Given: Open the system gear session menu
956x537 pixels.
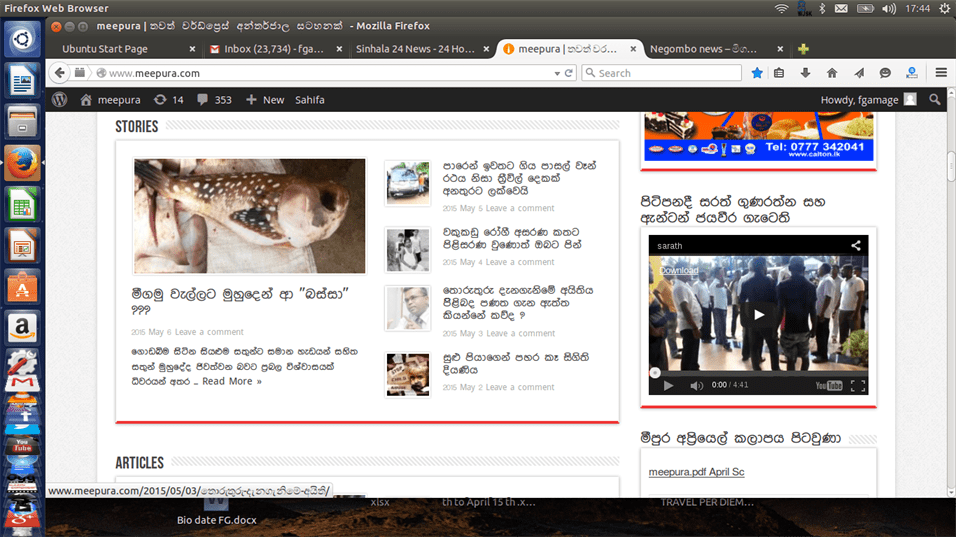Looking at the screenshot, I should click(x=944, y=8).
